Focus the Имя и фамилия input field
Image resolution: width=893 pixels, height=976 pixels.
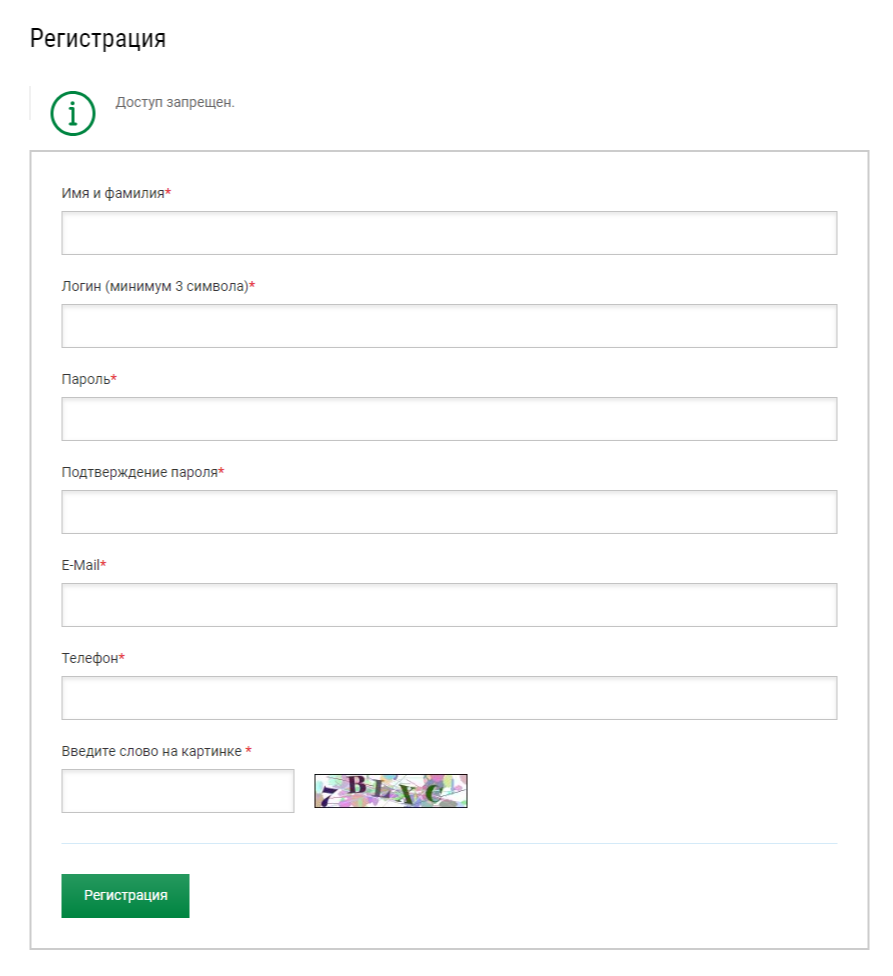tap(449, 233)
